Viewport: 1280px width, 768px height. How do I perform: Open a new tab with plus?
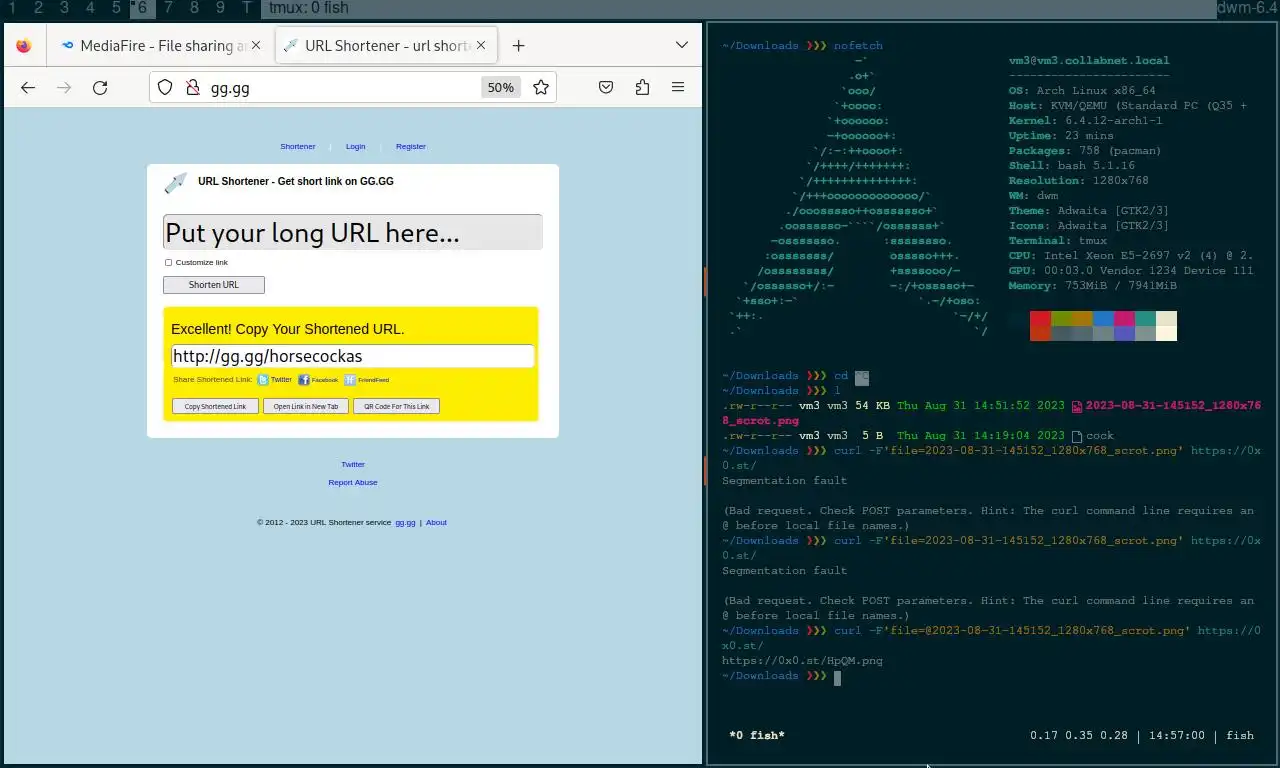(x=518, y=46)
